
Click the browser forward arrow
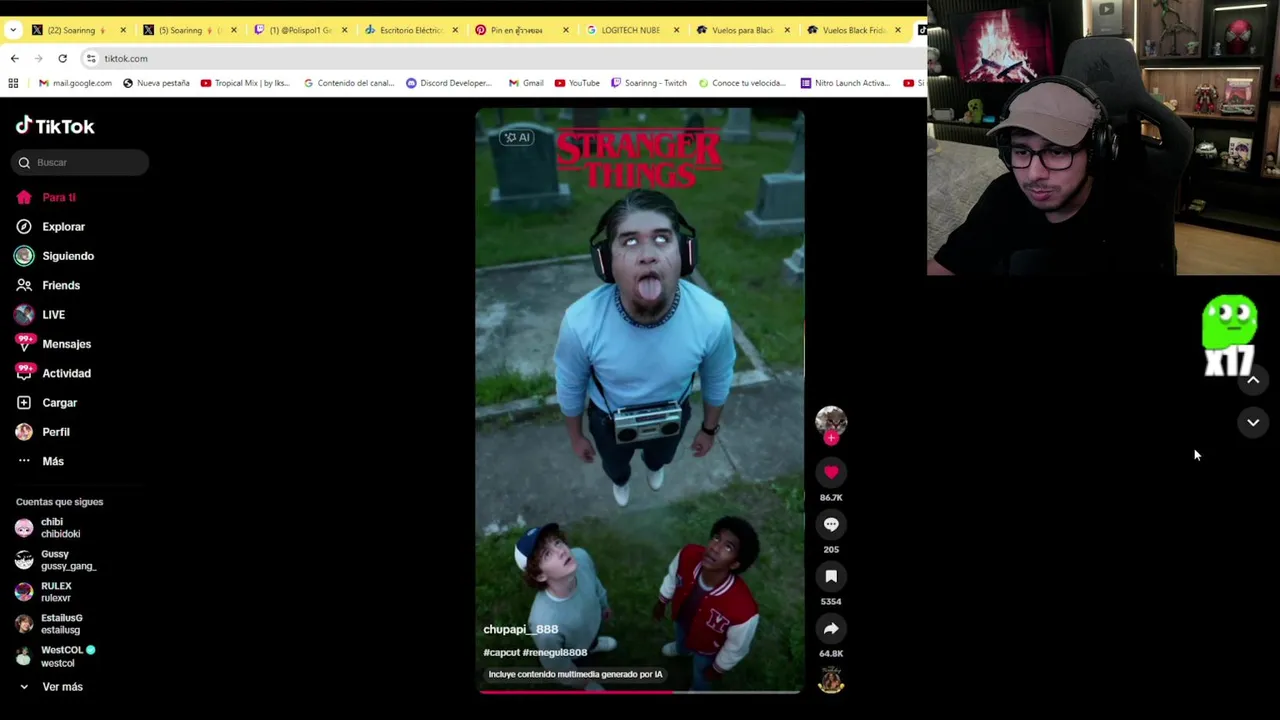(x=38, y=58)
